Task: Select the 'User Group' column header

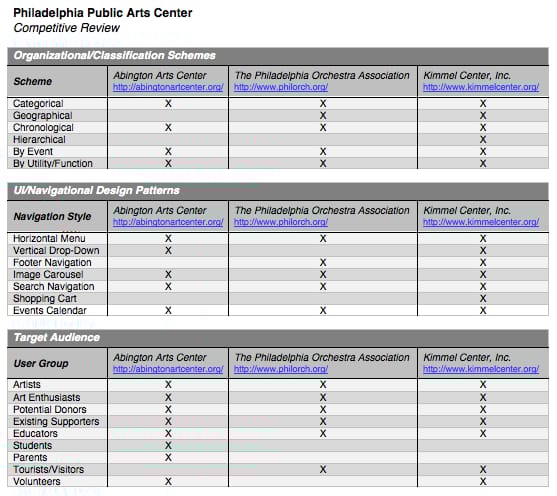Action: tap(41, 363)
